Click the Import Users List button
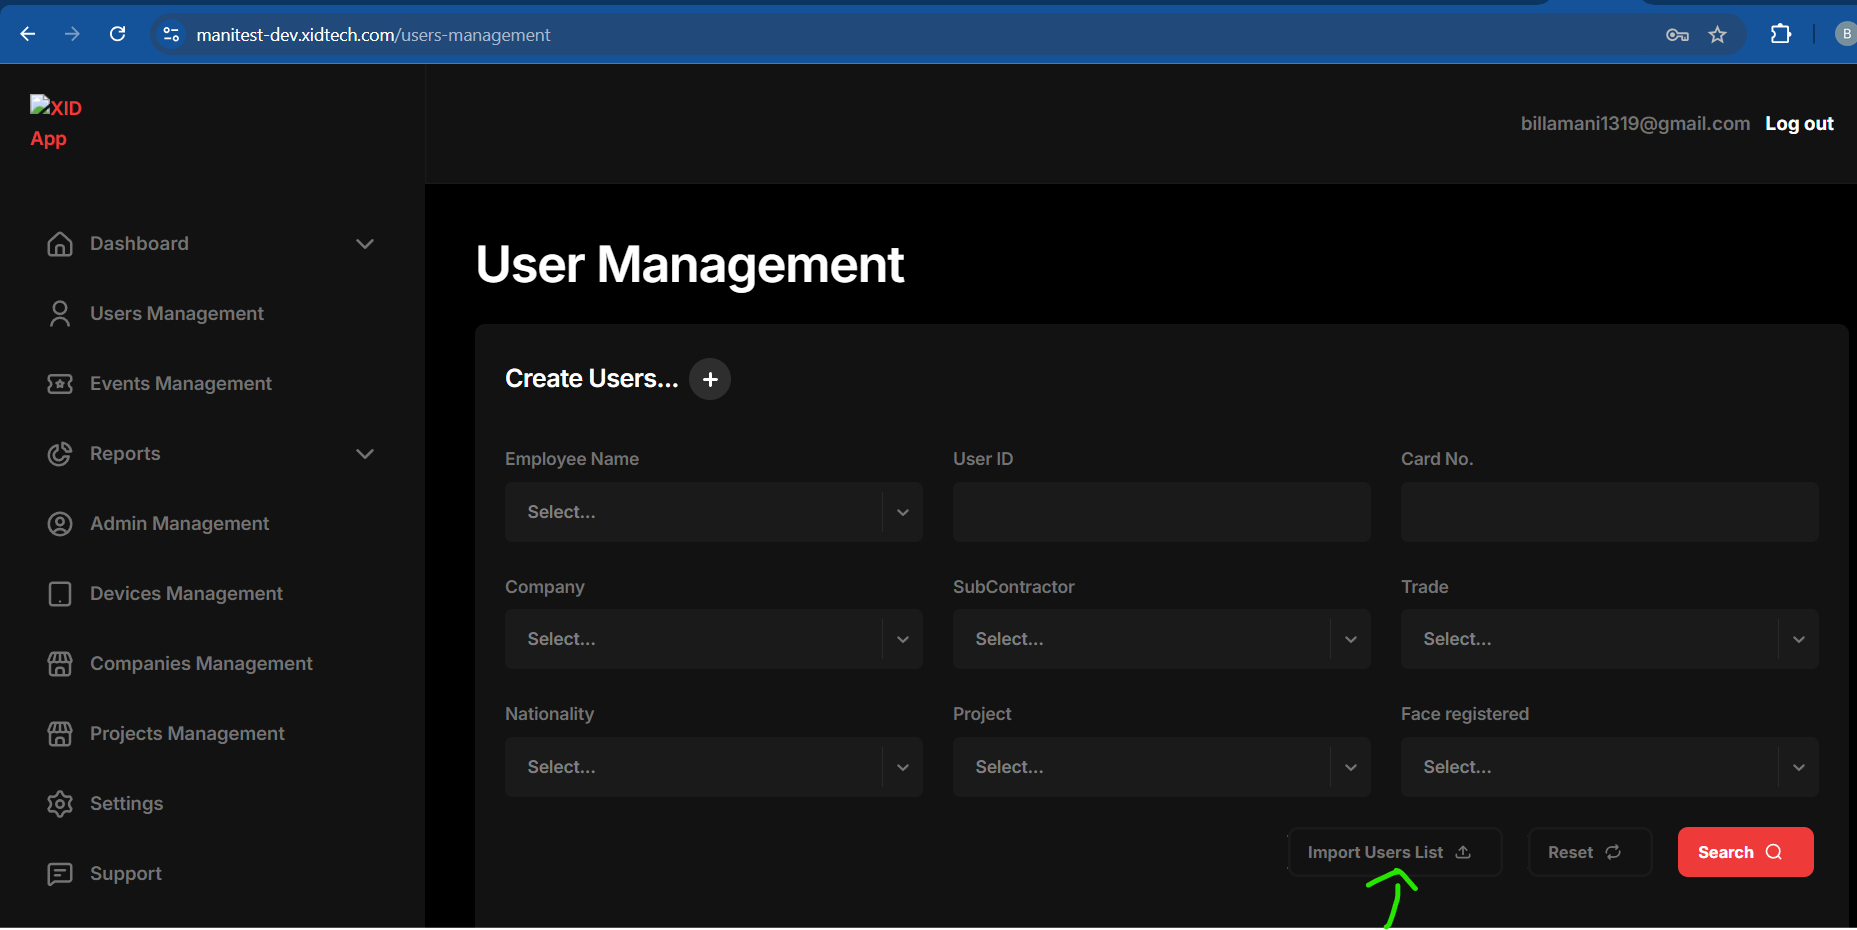The image size is (1857, 930). [x=1393, y=852]
